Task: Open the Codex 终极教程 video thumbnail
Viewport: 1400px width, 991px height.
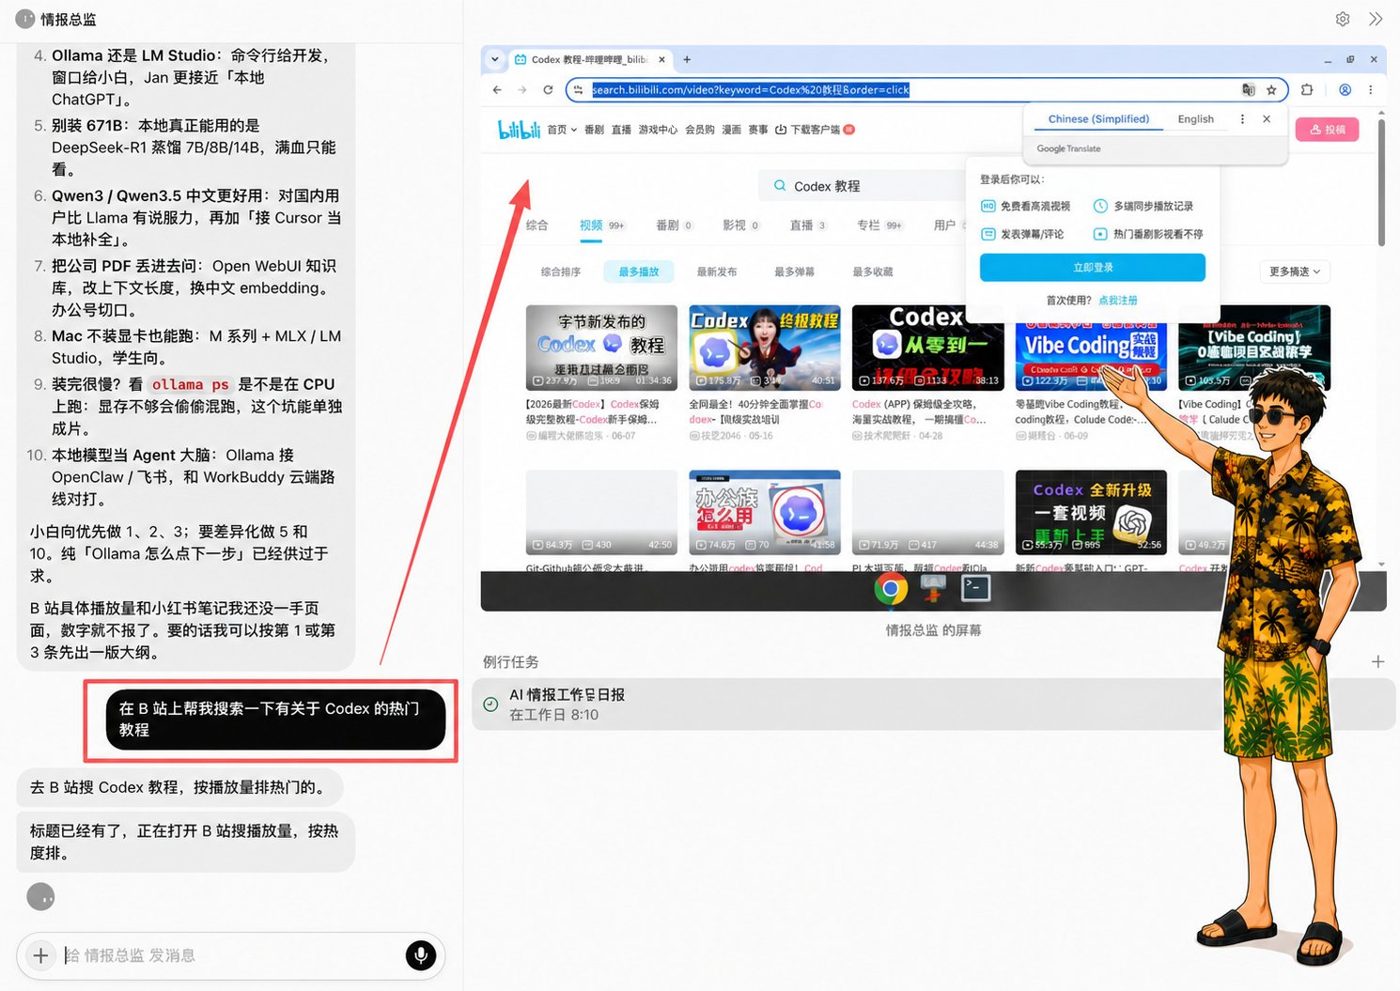Action: (765, 348)
